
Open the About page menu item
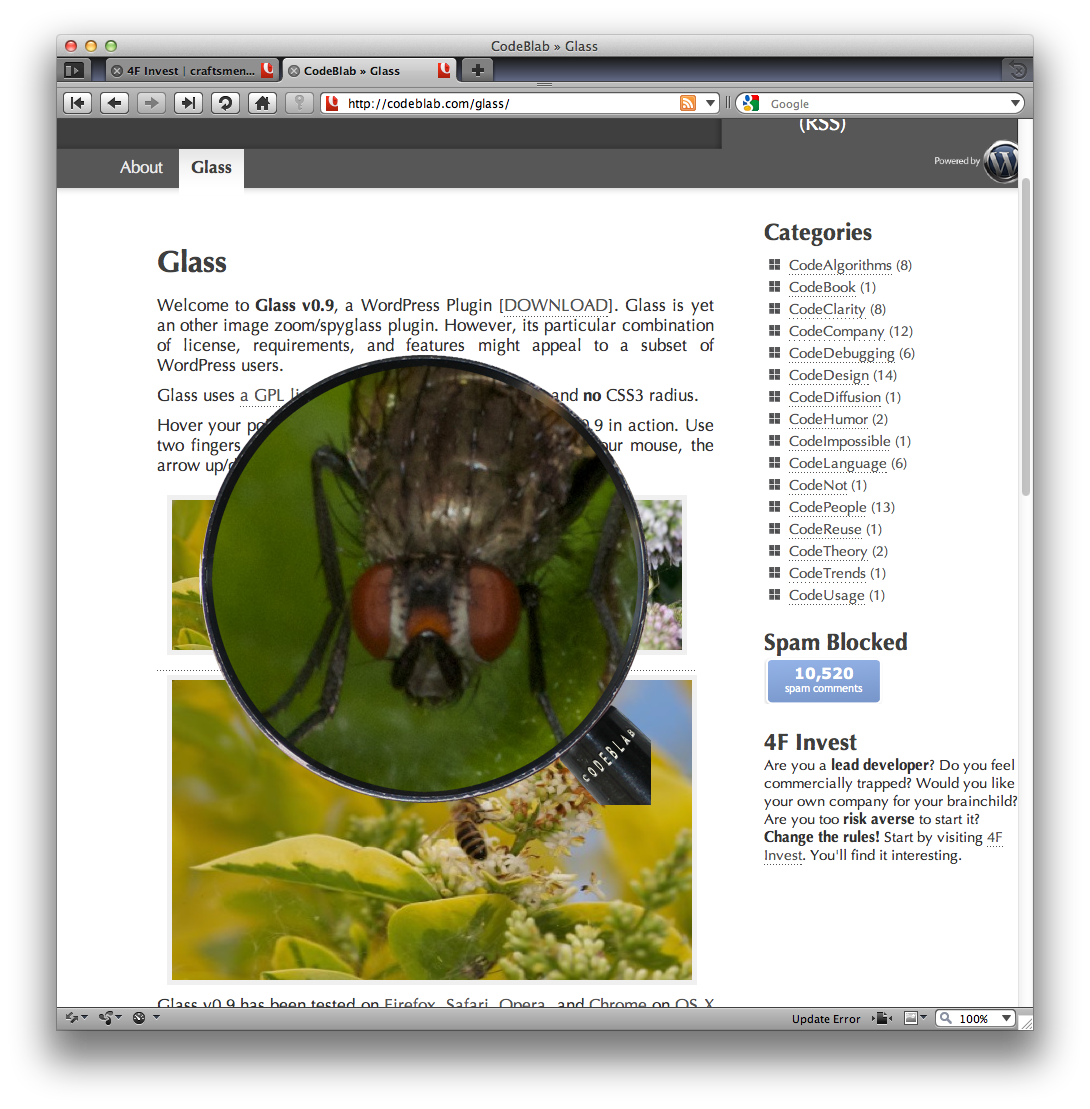coord(141,168)
